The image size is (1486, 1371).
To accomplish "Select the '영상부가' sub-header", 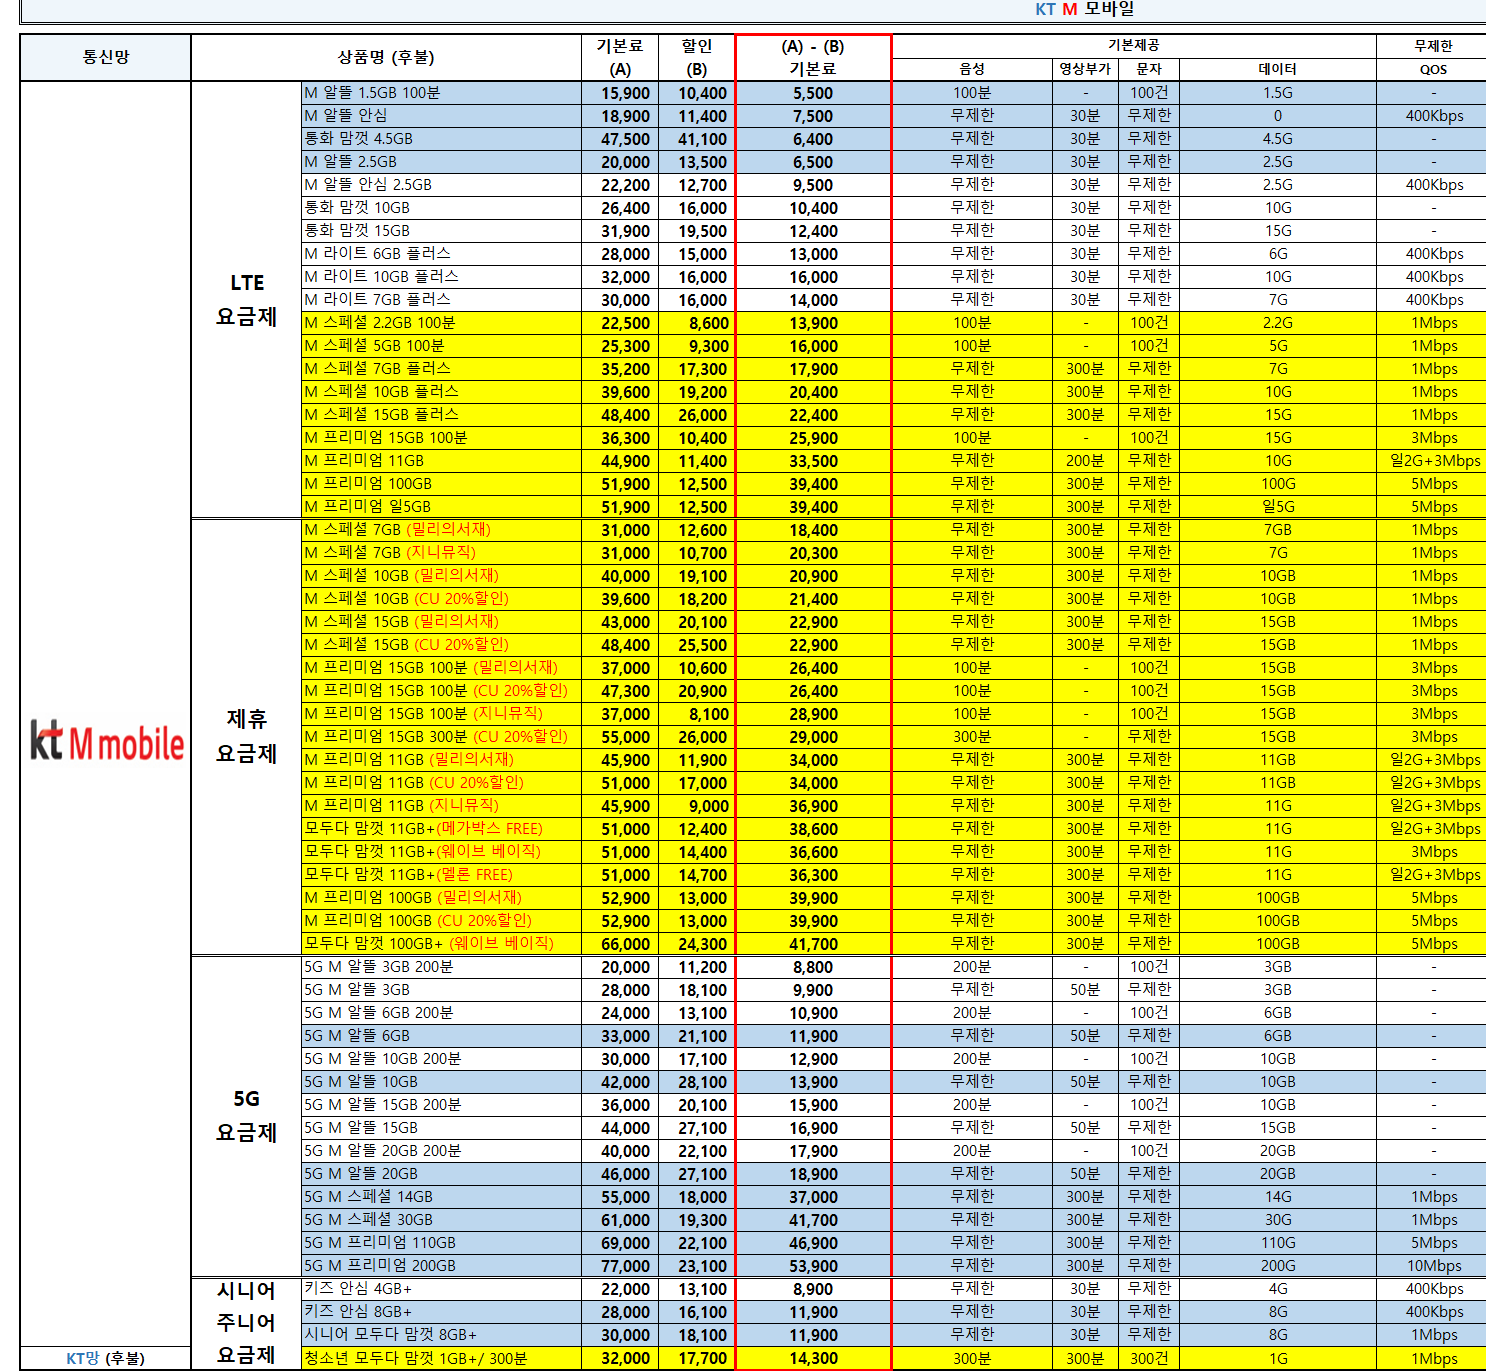I will click(x=1085, y=69).
